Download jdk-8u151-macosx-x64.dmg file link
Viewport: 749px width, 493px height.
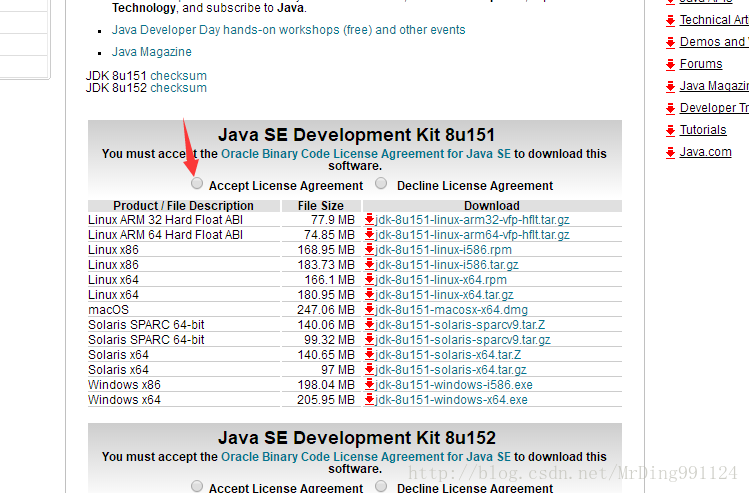(x=451, y=310)
